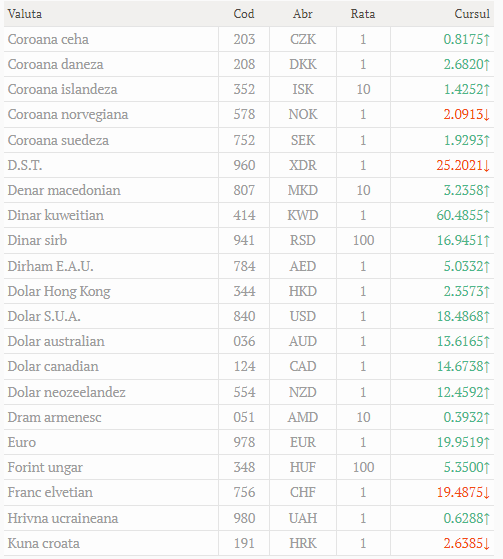Click currency code 036

(x=244, y=341)
